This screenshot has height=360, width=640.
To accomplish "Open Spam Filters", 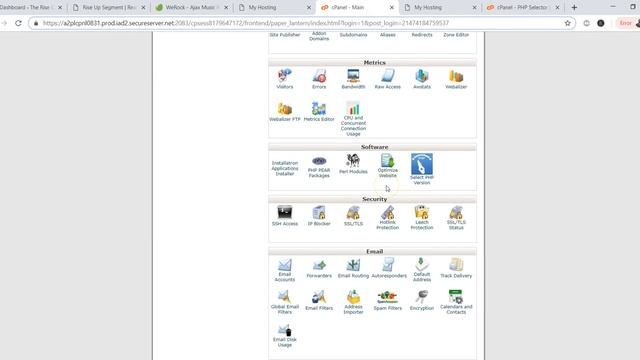I will [x=387, y=301].
